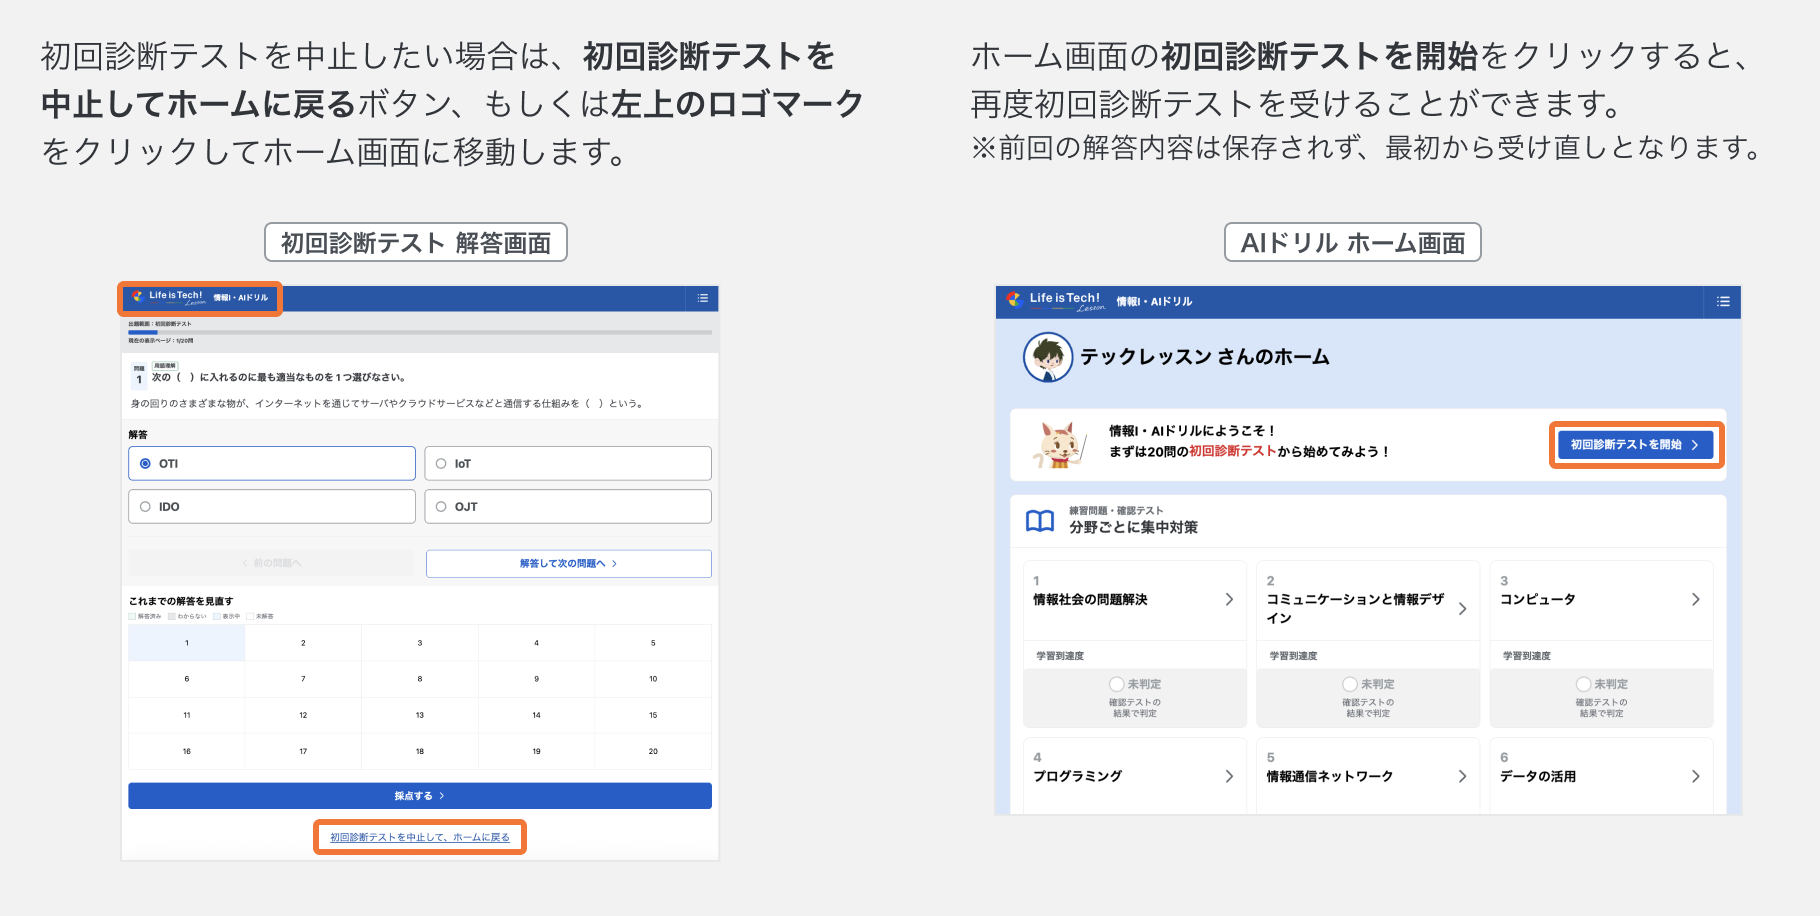Screen dimensions: 1820x916
Task: Click the AIドリル ホーム画面 caption label
Action: 1353,242
